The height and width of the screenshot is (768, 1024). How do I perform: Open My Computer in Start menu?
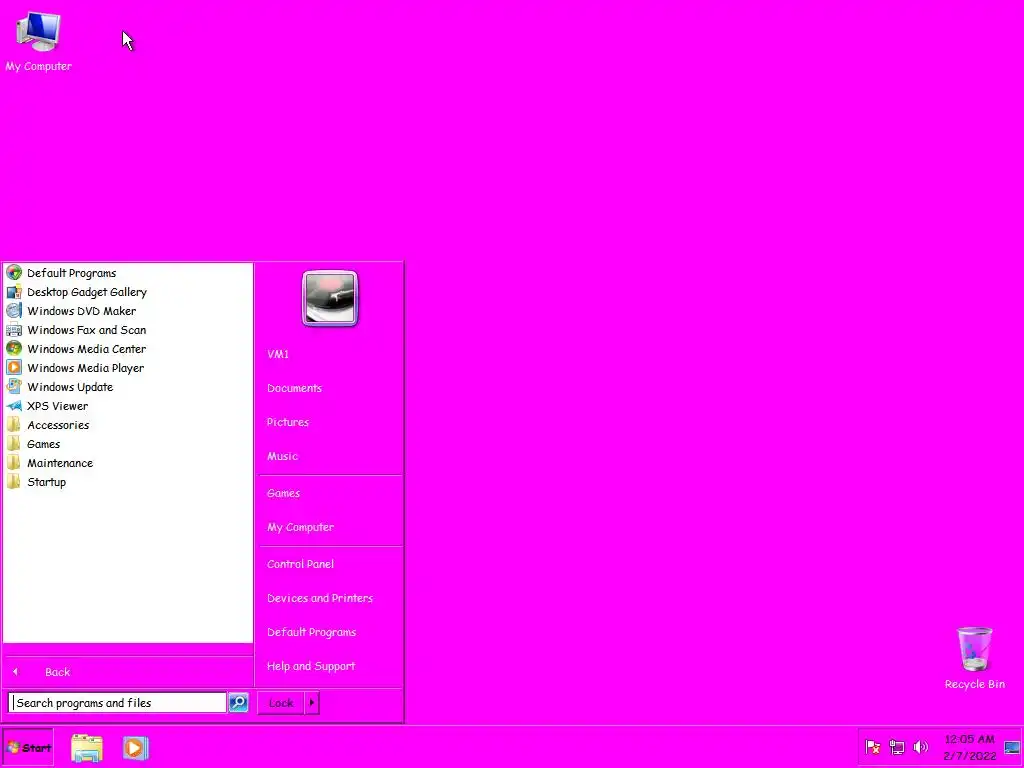(x=300, y=527)
